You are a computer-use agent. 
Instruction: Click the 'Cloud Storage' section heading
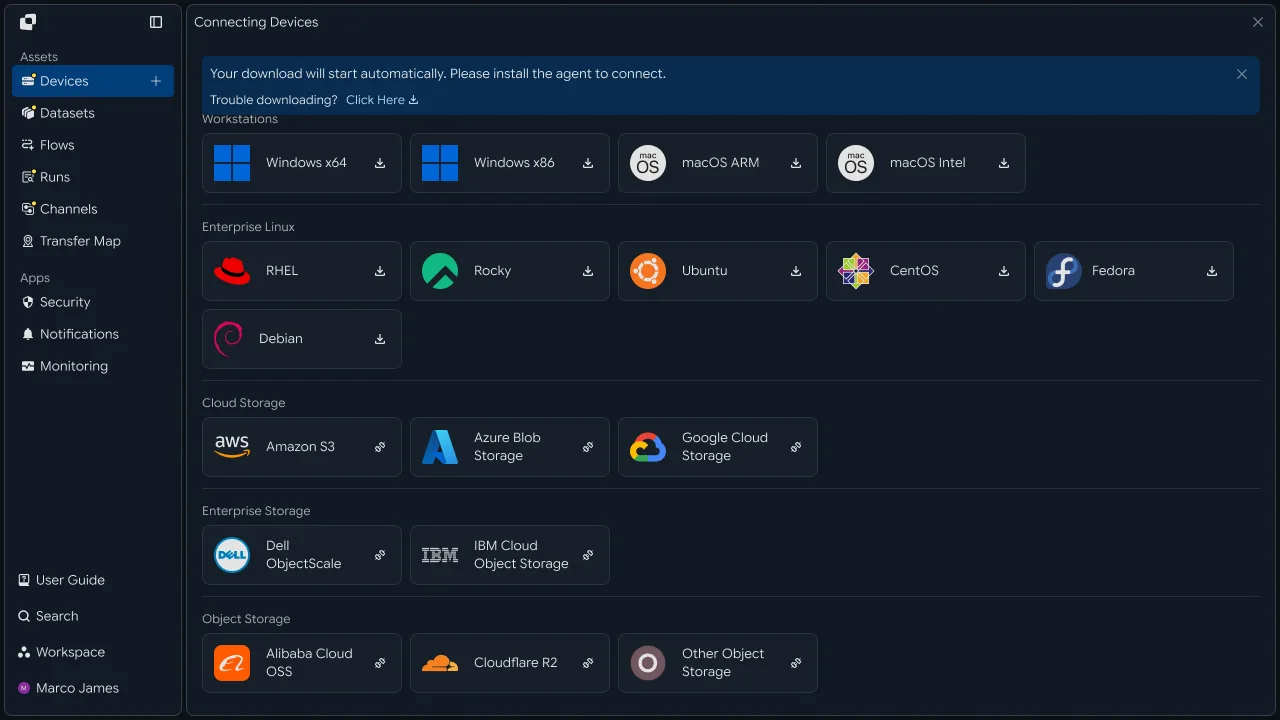[x=243, y=403]
